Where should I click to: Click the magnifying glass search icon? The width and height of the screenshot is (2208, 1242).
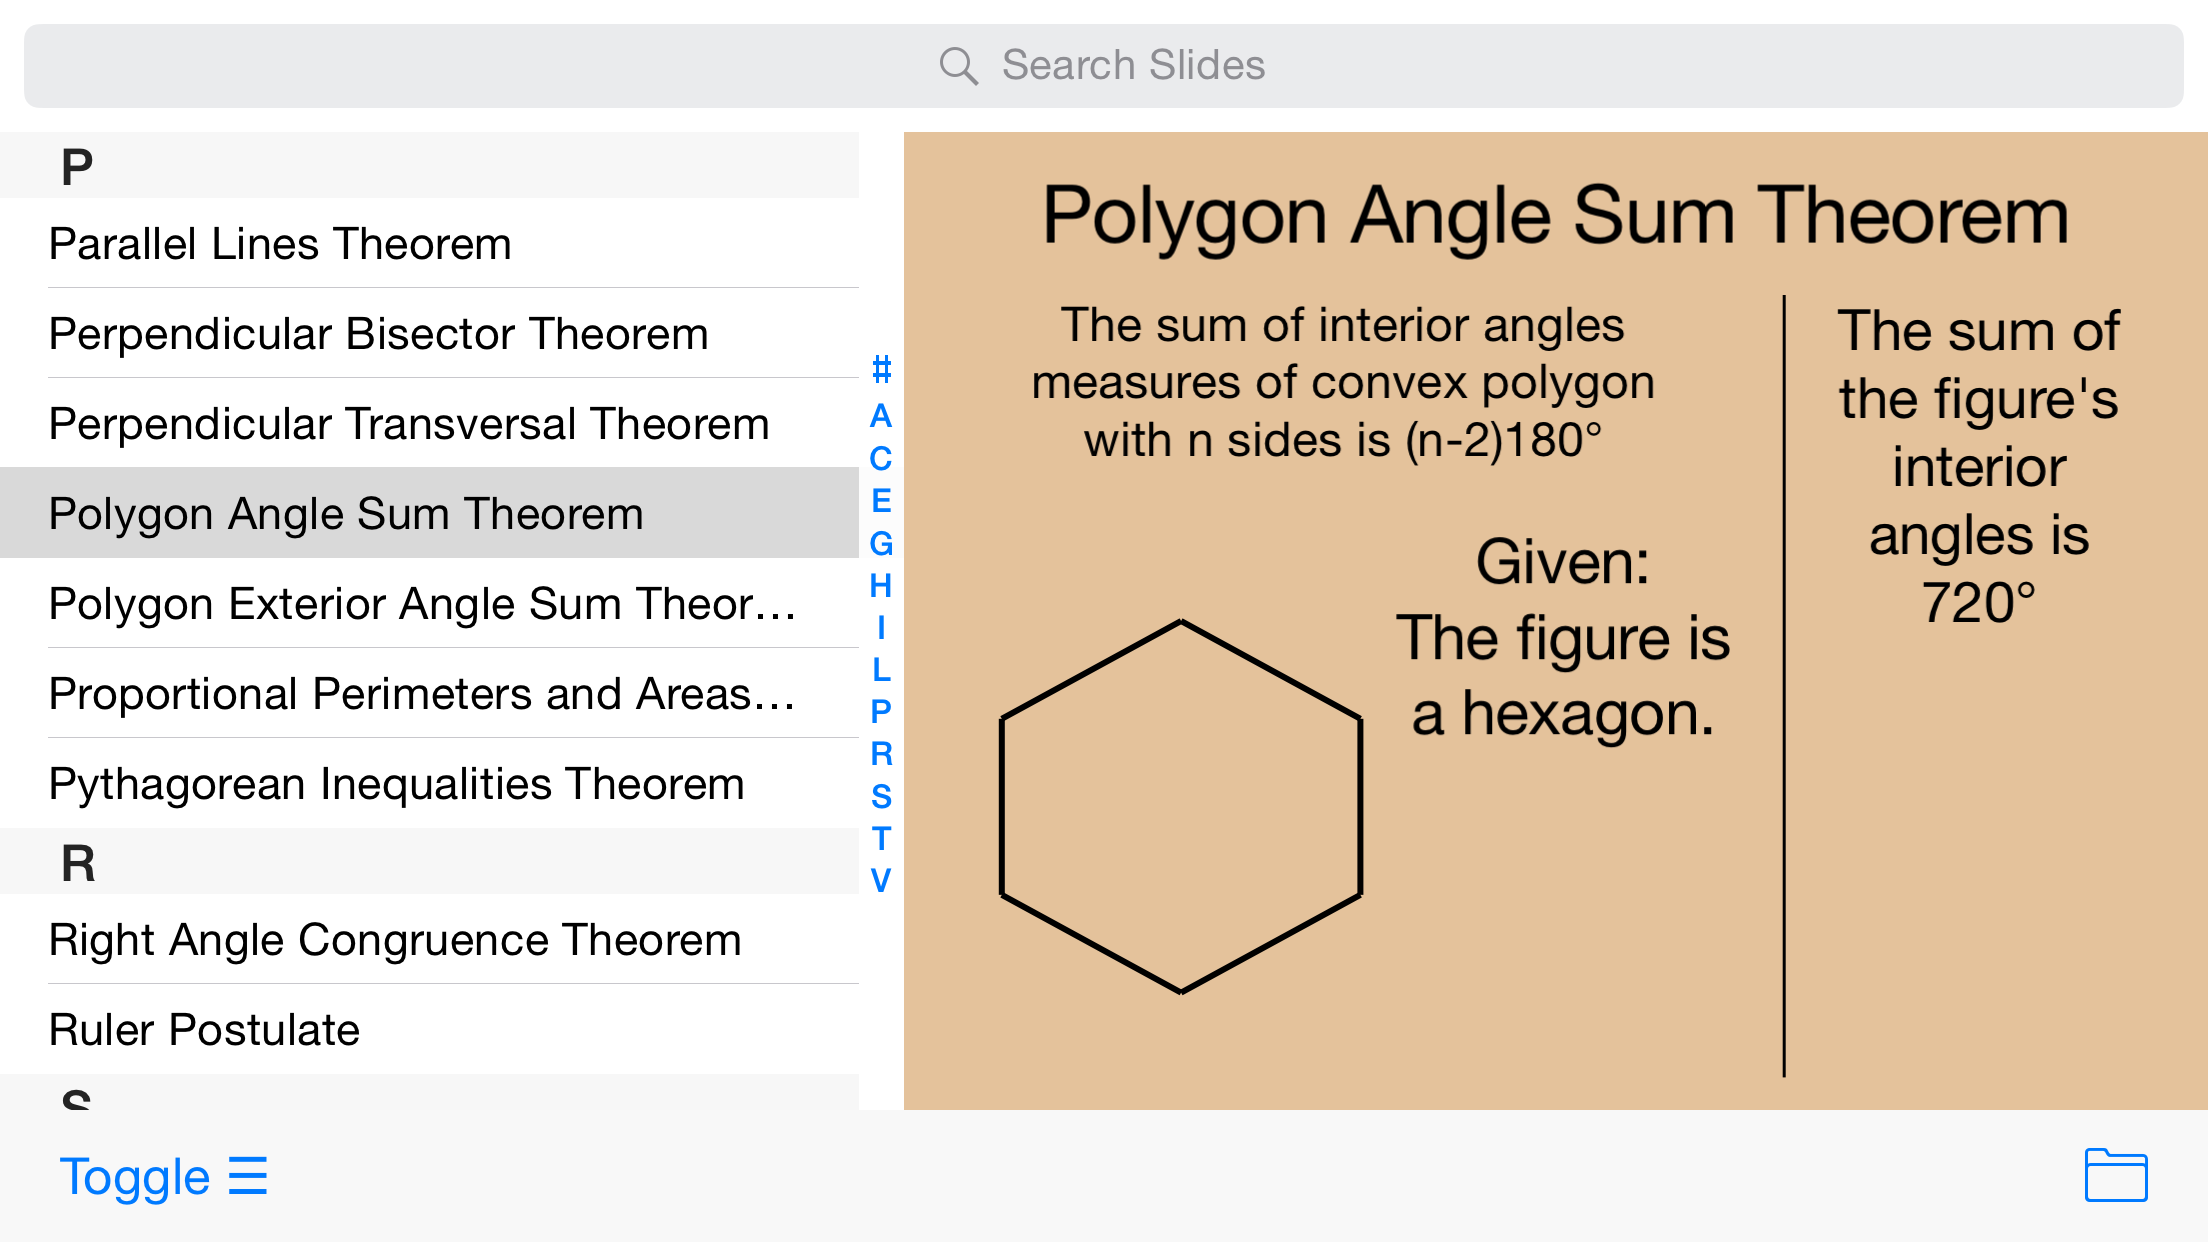958,66
